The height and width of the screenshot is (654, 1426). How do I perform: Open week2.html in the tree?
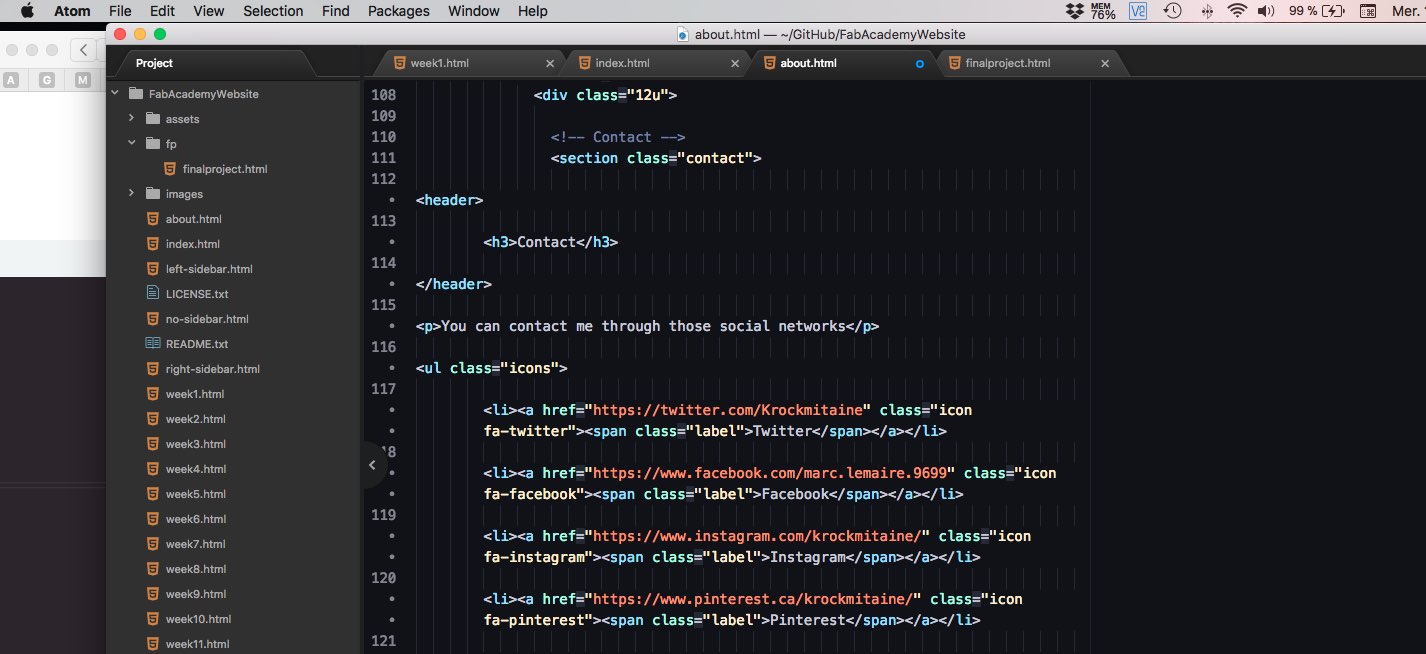(196, 419)
